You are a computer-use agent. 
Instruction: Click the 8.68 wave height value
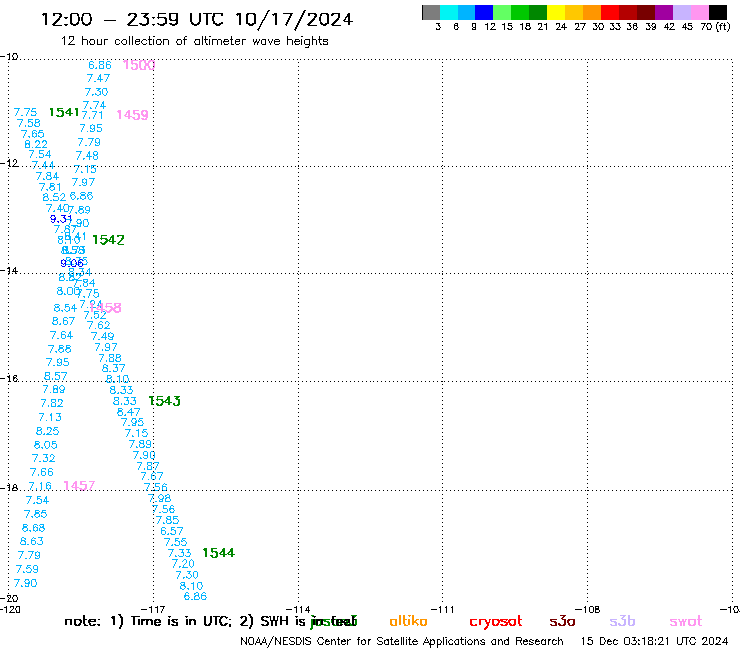34,528
